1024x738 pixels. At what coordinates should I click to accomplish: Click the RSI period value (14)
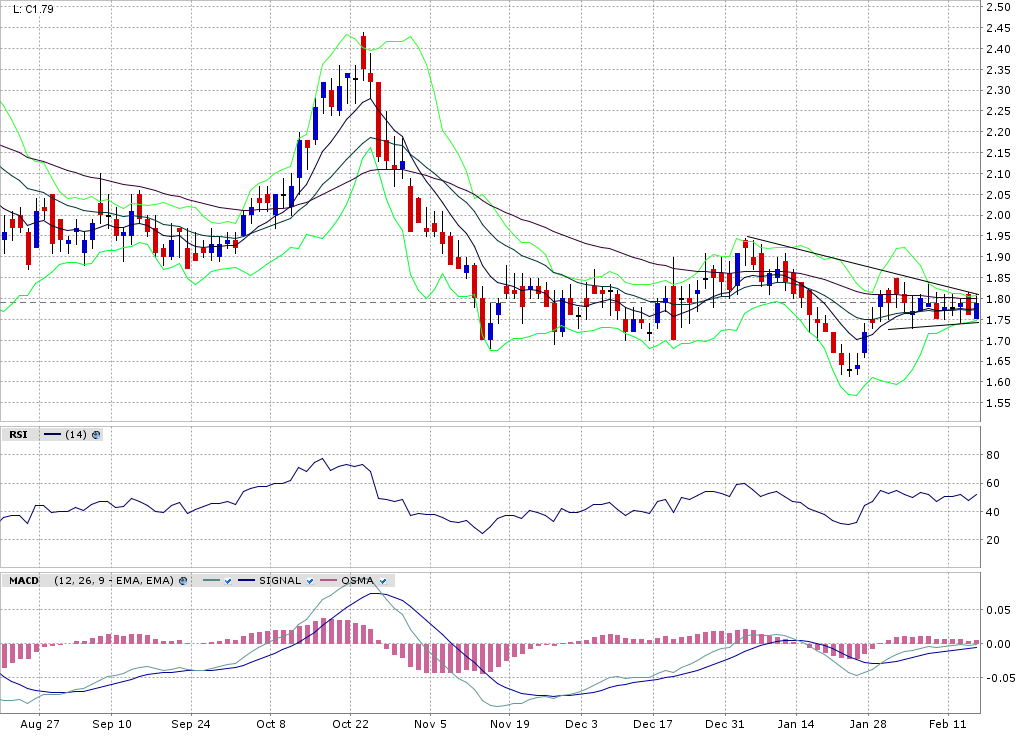(76, 435)
